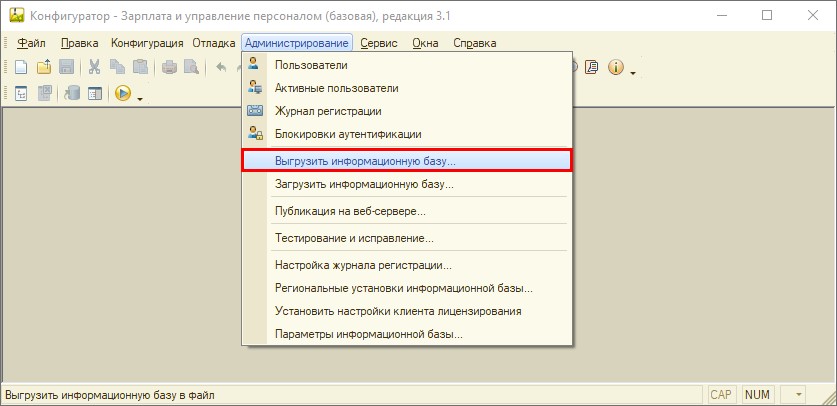The width and height of the screenshot is (837, 406).
Task: Click the Print printer icon
Action: [169, 67]
